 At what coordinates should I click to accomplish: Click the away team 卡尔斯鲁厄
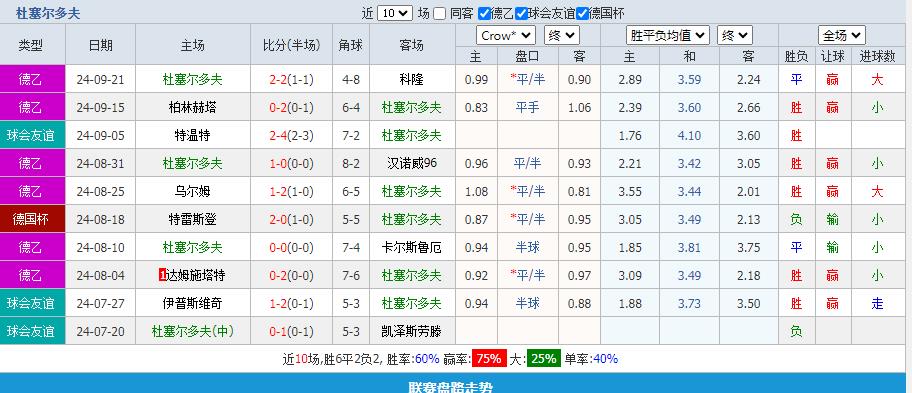tap(412, 247)
